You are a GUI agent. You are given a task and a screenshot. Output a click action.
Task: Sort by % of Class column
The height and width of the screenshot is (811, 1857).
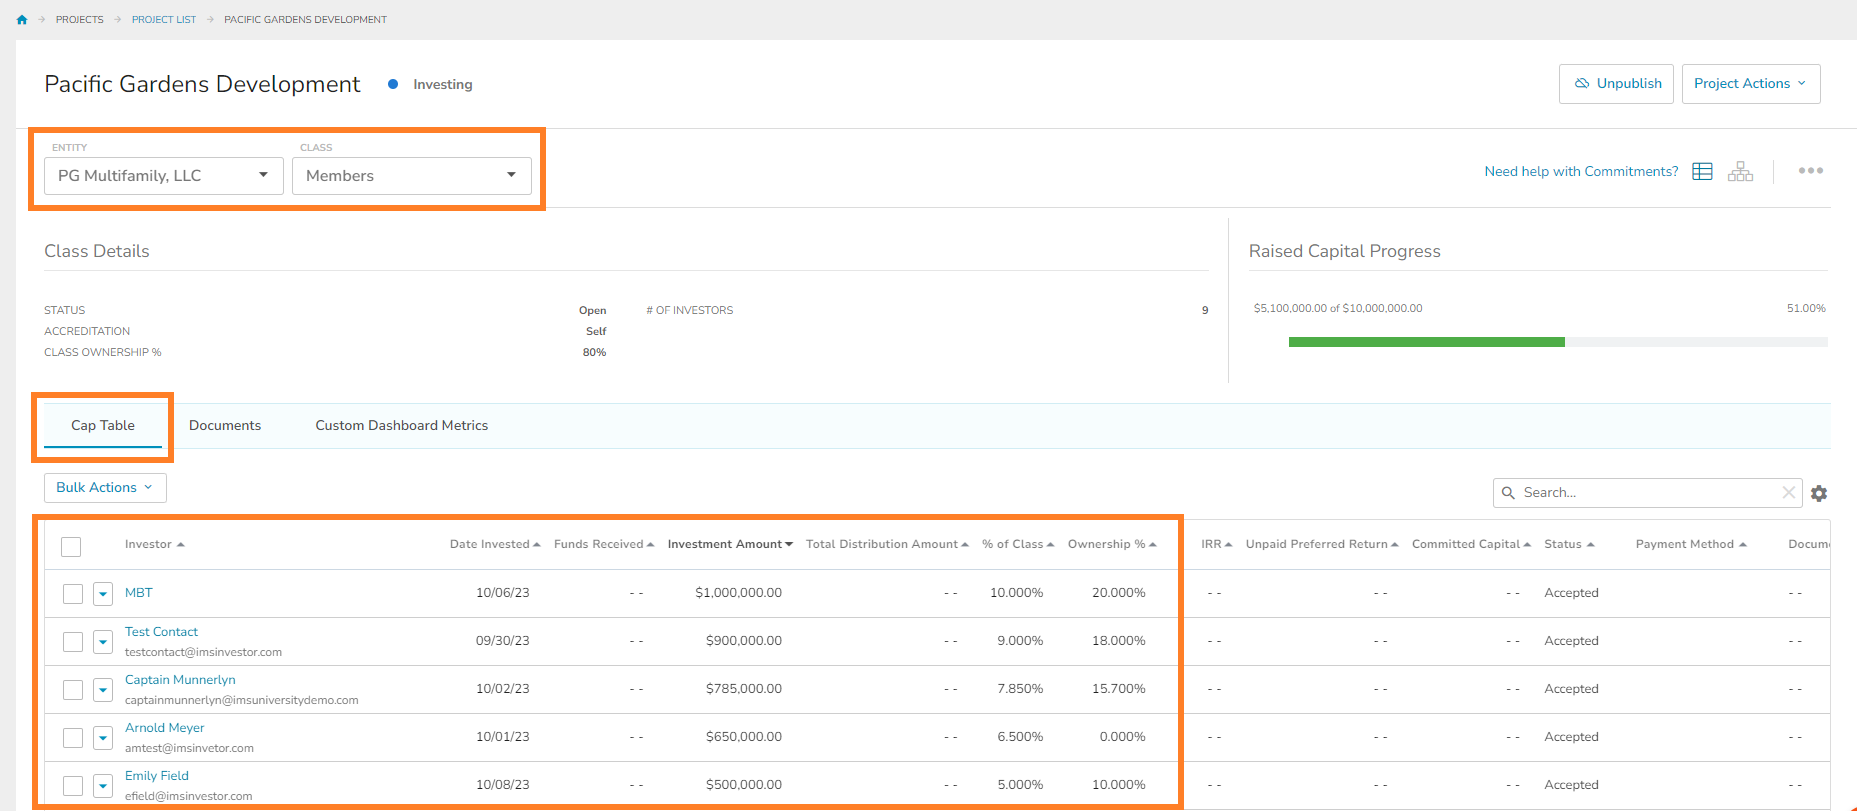(x=1018, y=544)
